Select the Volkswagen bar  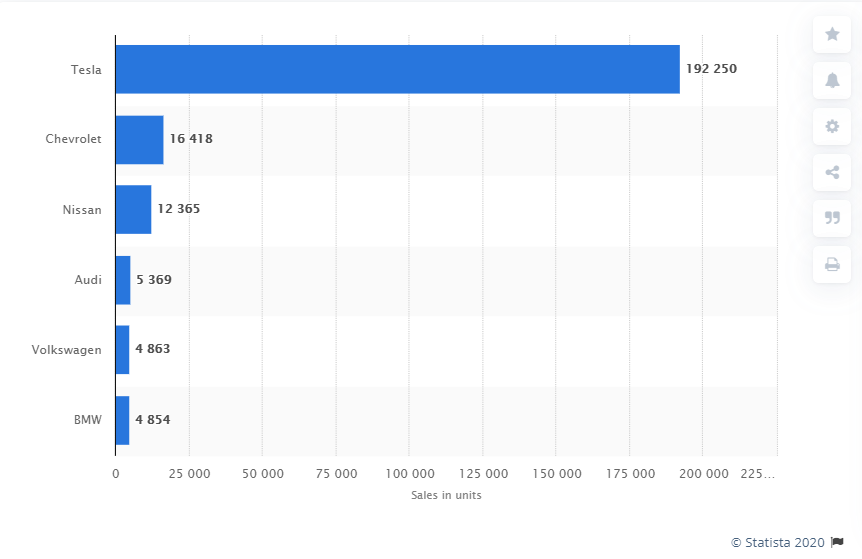pos(123,350)
